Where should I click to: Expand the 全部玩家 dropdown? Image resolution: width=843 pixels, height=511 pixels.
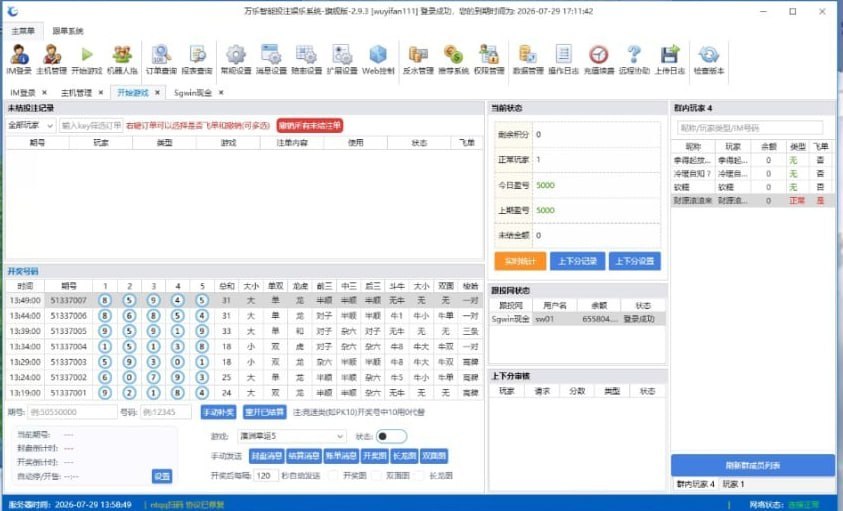point(31,125)
